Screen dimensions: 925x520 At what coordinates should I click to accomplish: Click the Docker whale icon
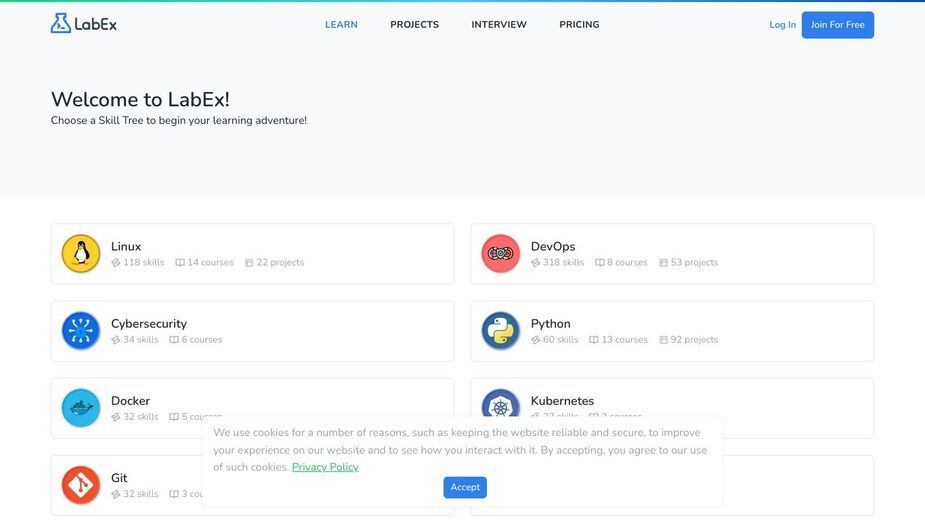tap(81, 408)
